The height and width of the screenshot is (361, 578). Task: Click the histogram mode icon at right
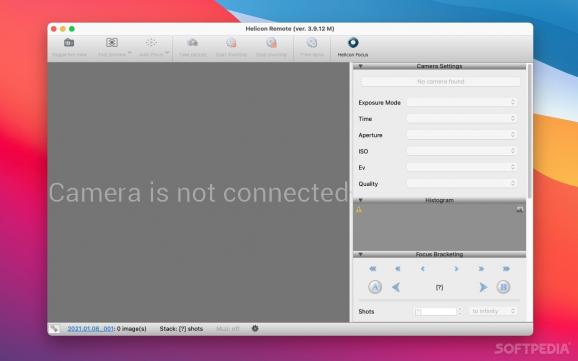519,210
